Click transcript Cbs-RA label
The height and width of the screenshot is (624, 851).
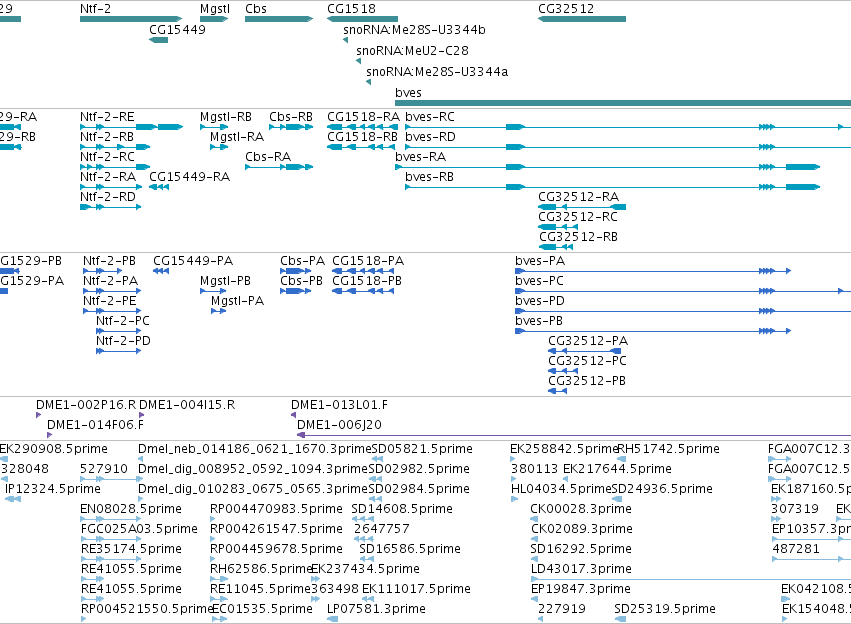(268, 157)
